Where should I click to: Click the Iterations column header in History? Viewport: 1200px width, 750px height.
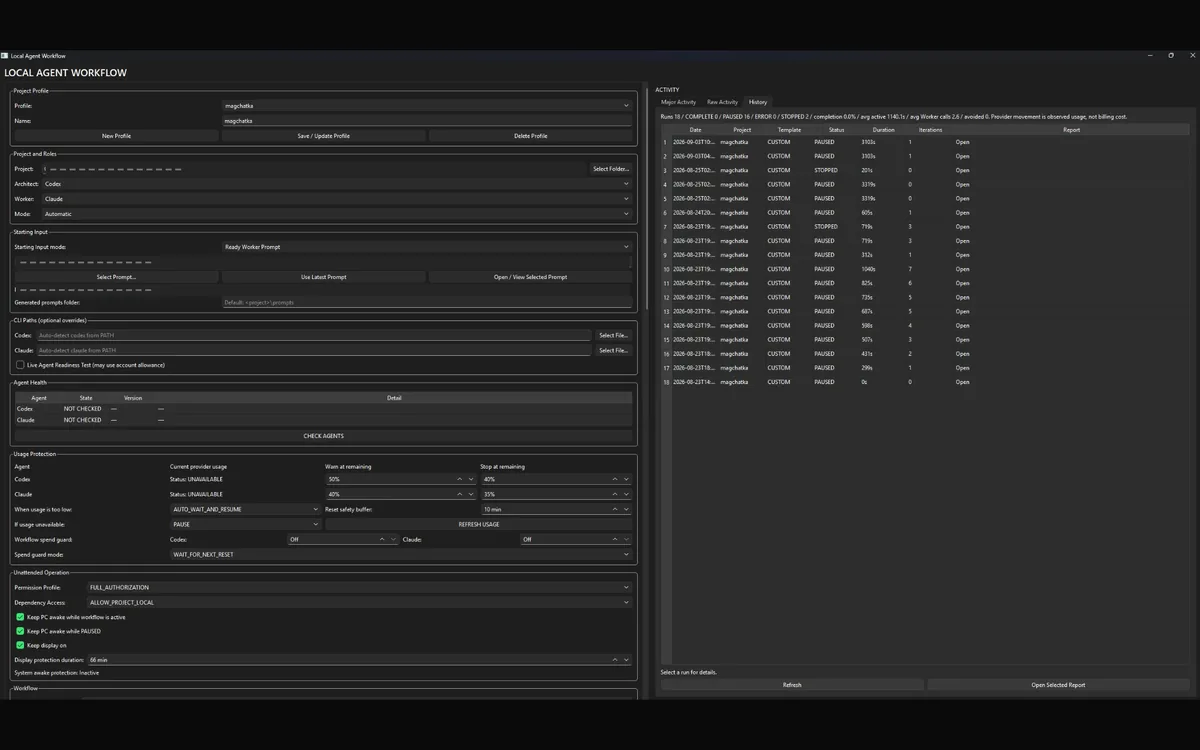tap(930, 130)
